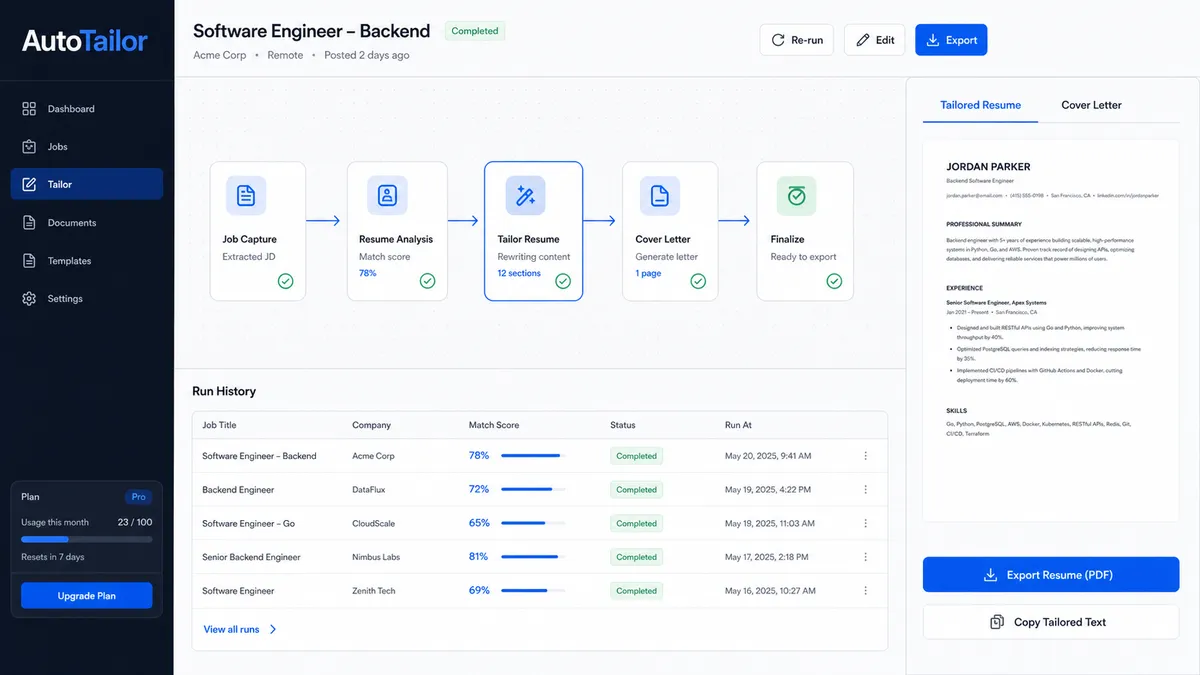
Task: Select the Documents menu item label
Action: [x=72, y=223]
